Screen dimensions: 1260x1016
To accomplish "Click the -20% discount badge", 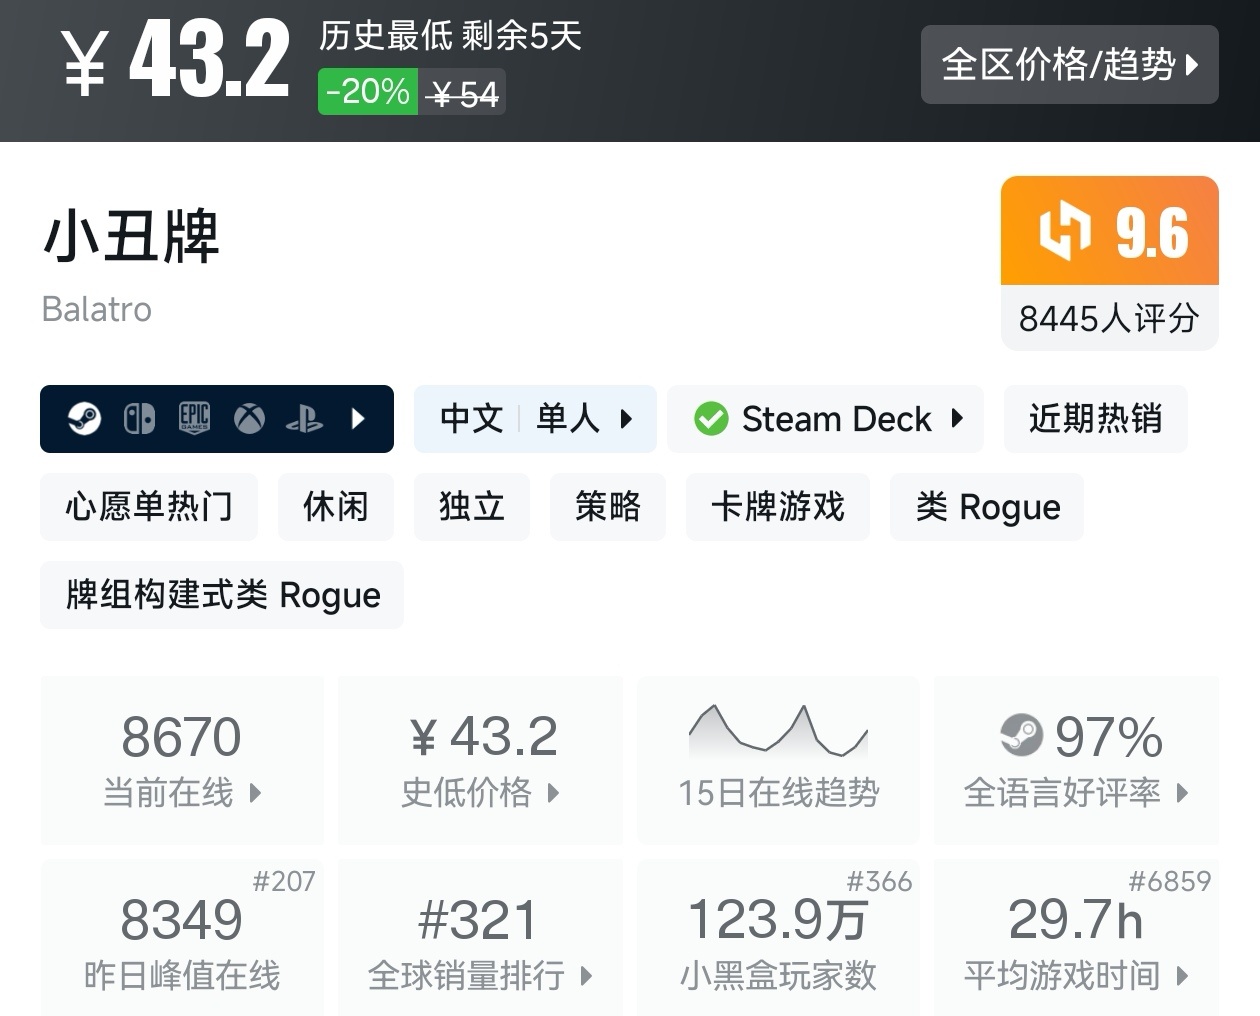I will coord(368,92).
